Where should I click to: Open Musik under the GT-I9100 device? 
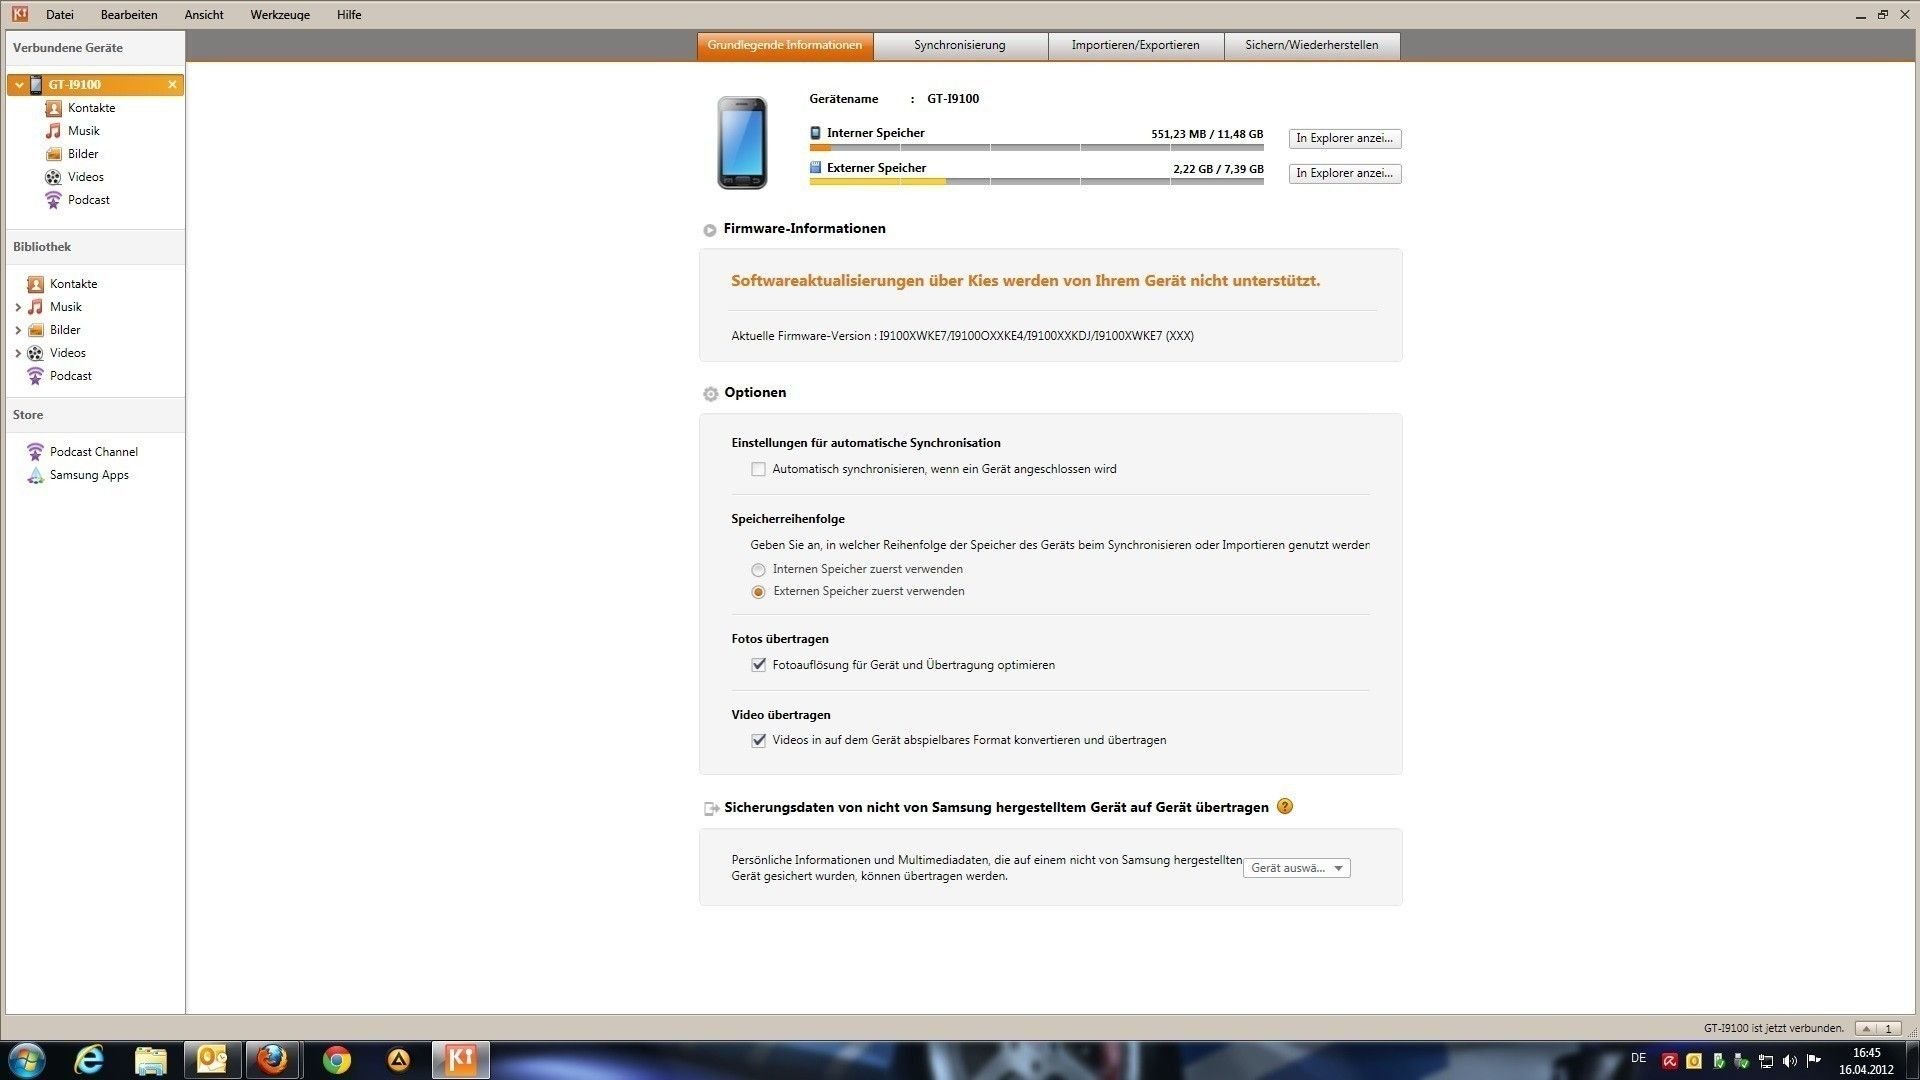click(83, 131)
